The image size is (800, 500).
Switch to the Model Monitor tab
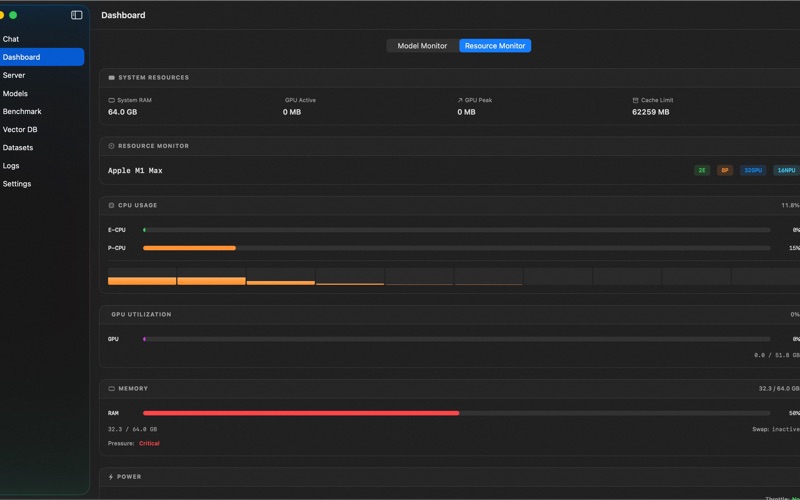(422, 46)
